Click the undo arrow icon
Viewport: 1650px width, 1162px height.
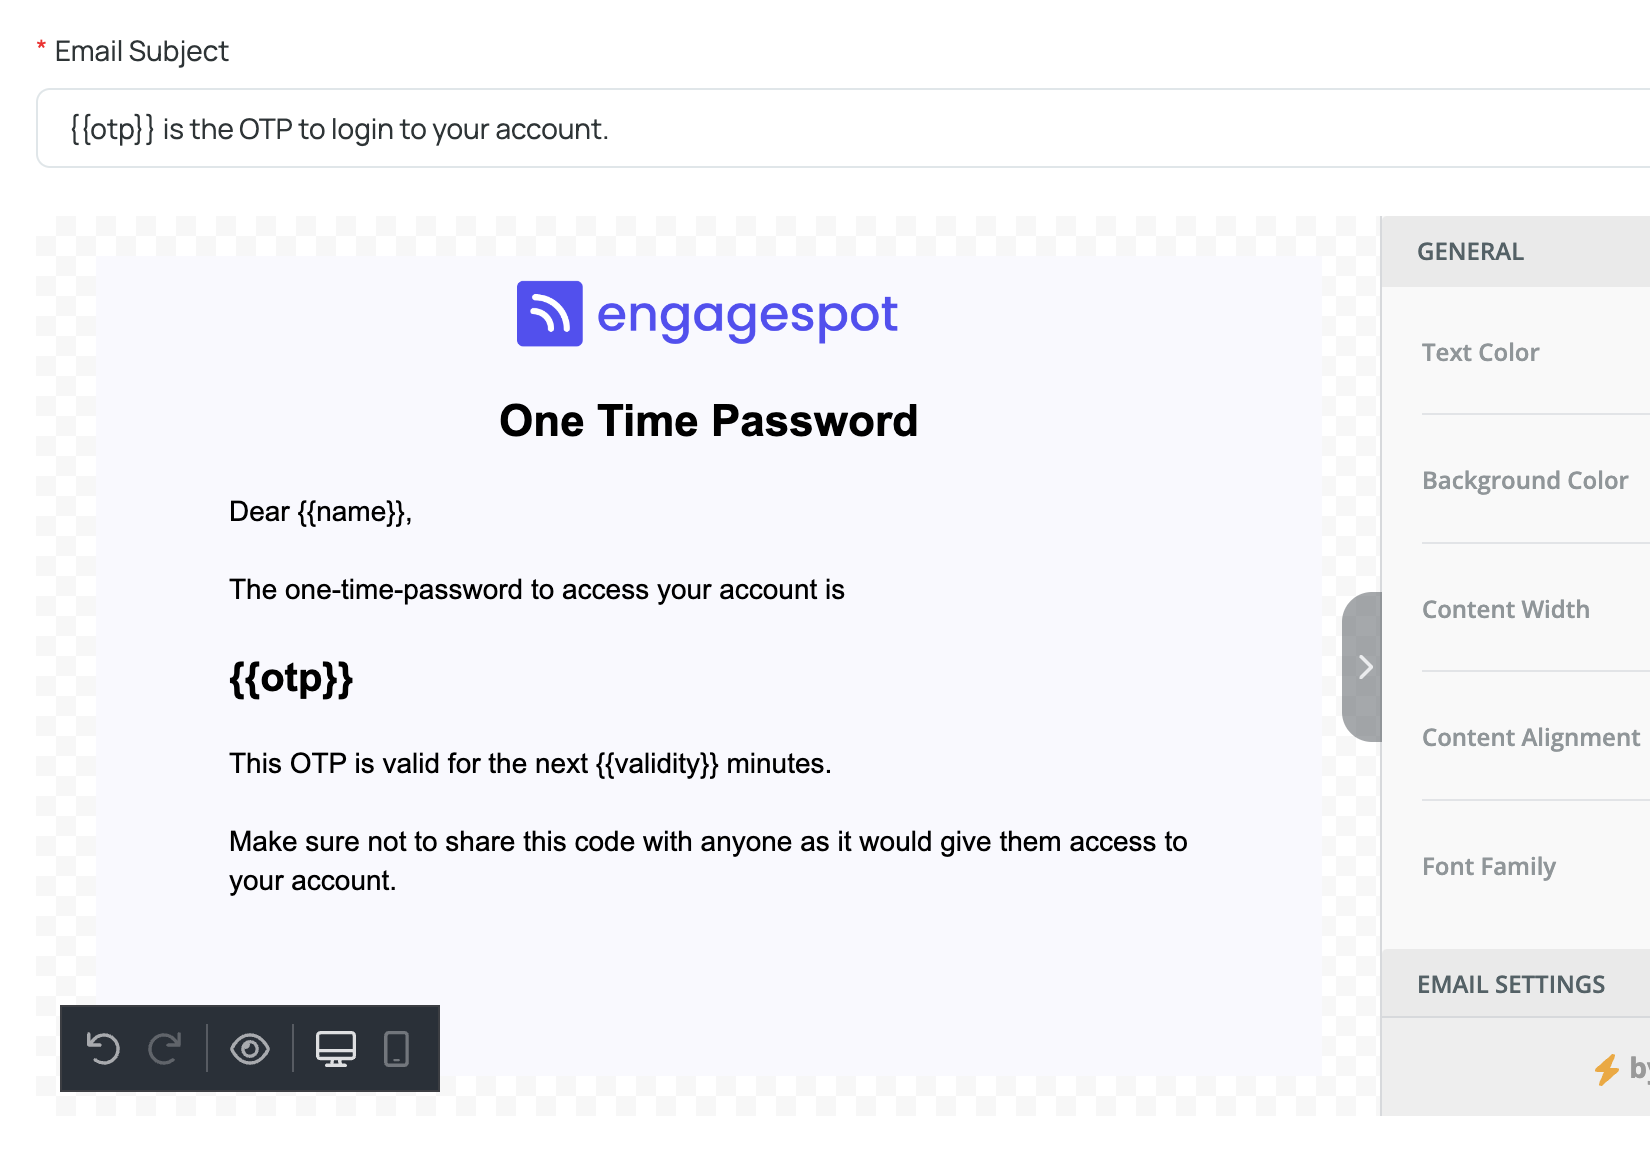point(103,1049)
